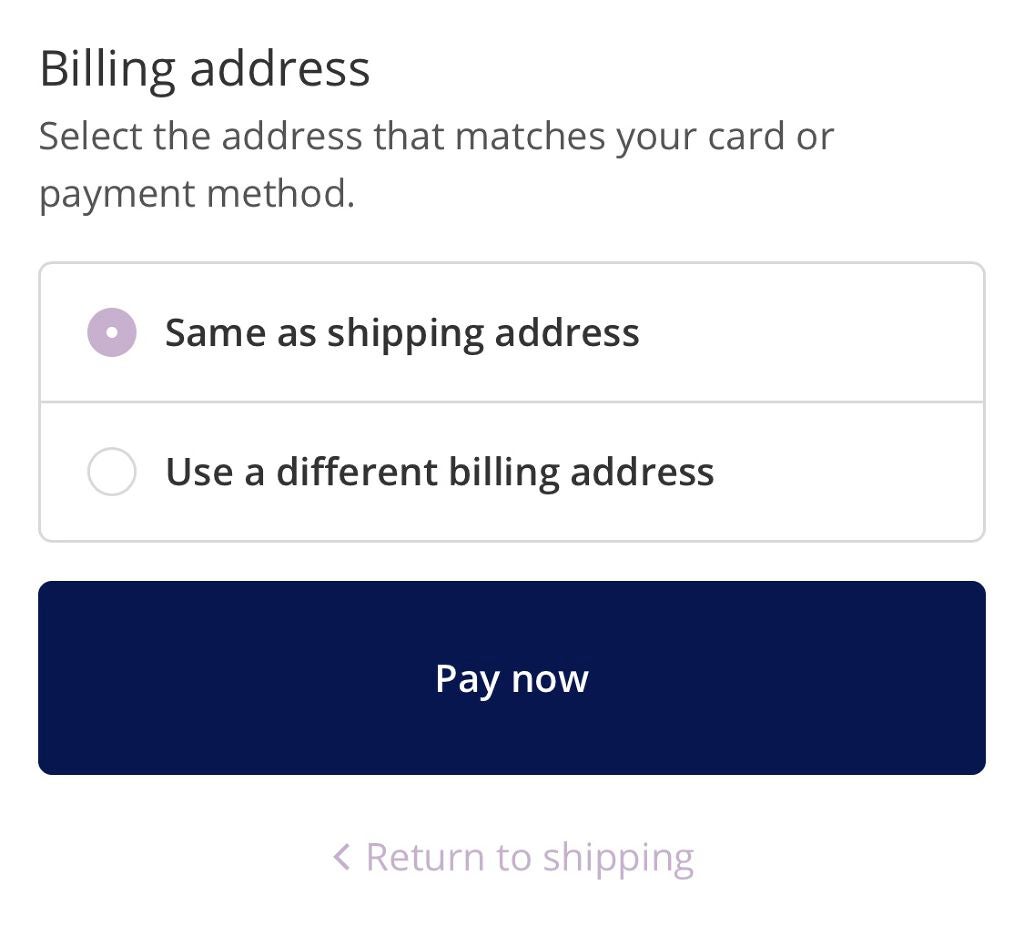Click the empty unselected radio circle
This screenshot has height=936, width=1024.
tap(112, 472)
